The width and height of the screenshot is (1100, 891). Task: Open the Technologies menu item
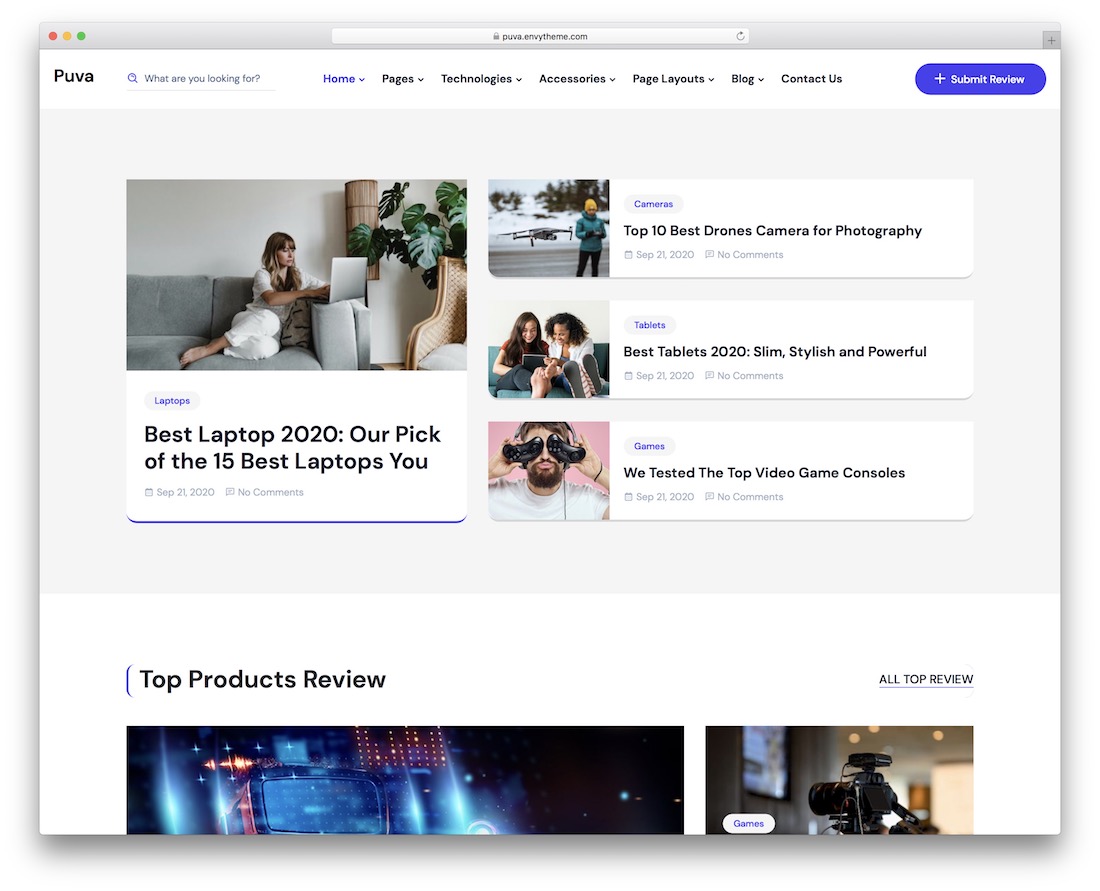point(476,79)
